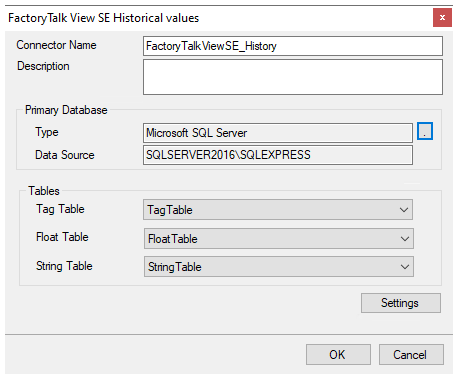Open the database browse button beside Type
Screen dimensions: 458x380
point(425,131)
